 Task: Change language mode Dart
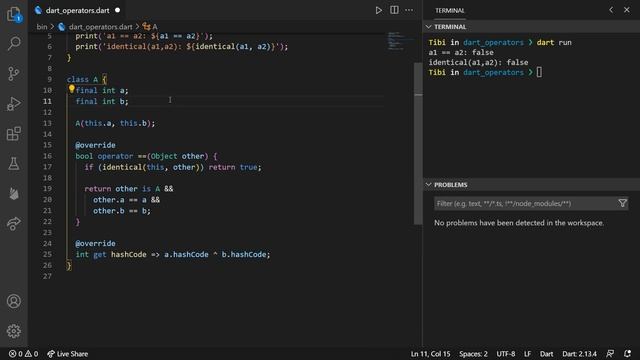[x=547, y=354]
